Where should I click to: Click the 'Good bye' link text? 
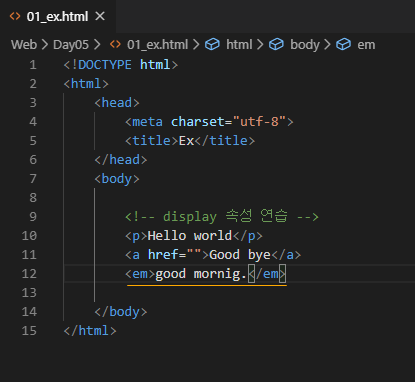240,255
